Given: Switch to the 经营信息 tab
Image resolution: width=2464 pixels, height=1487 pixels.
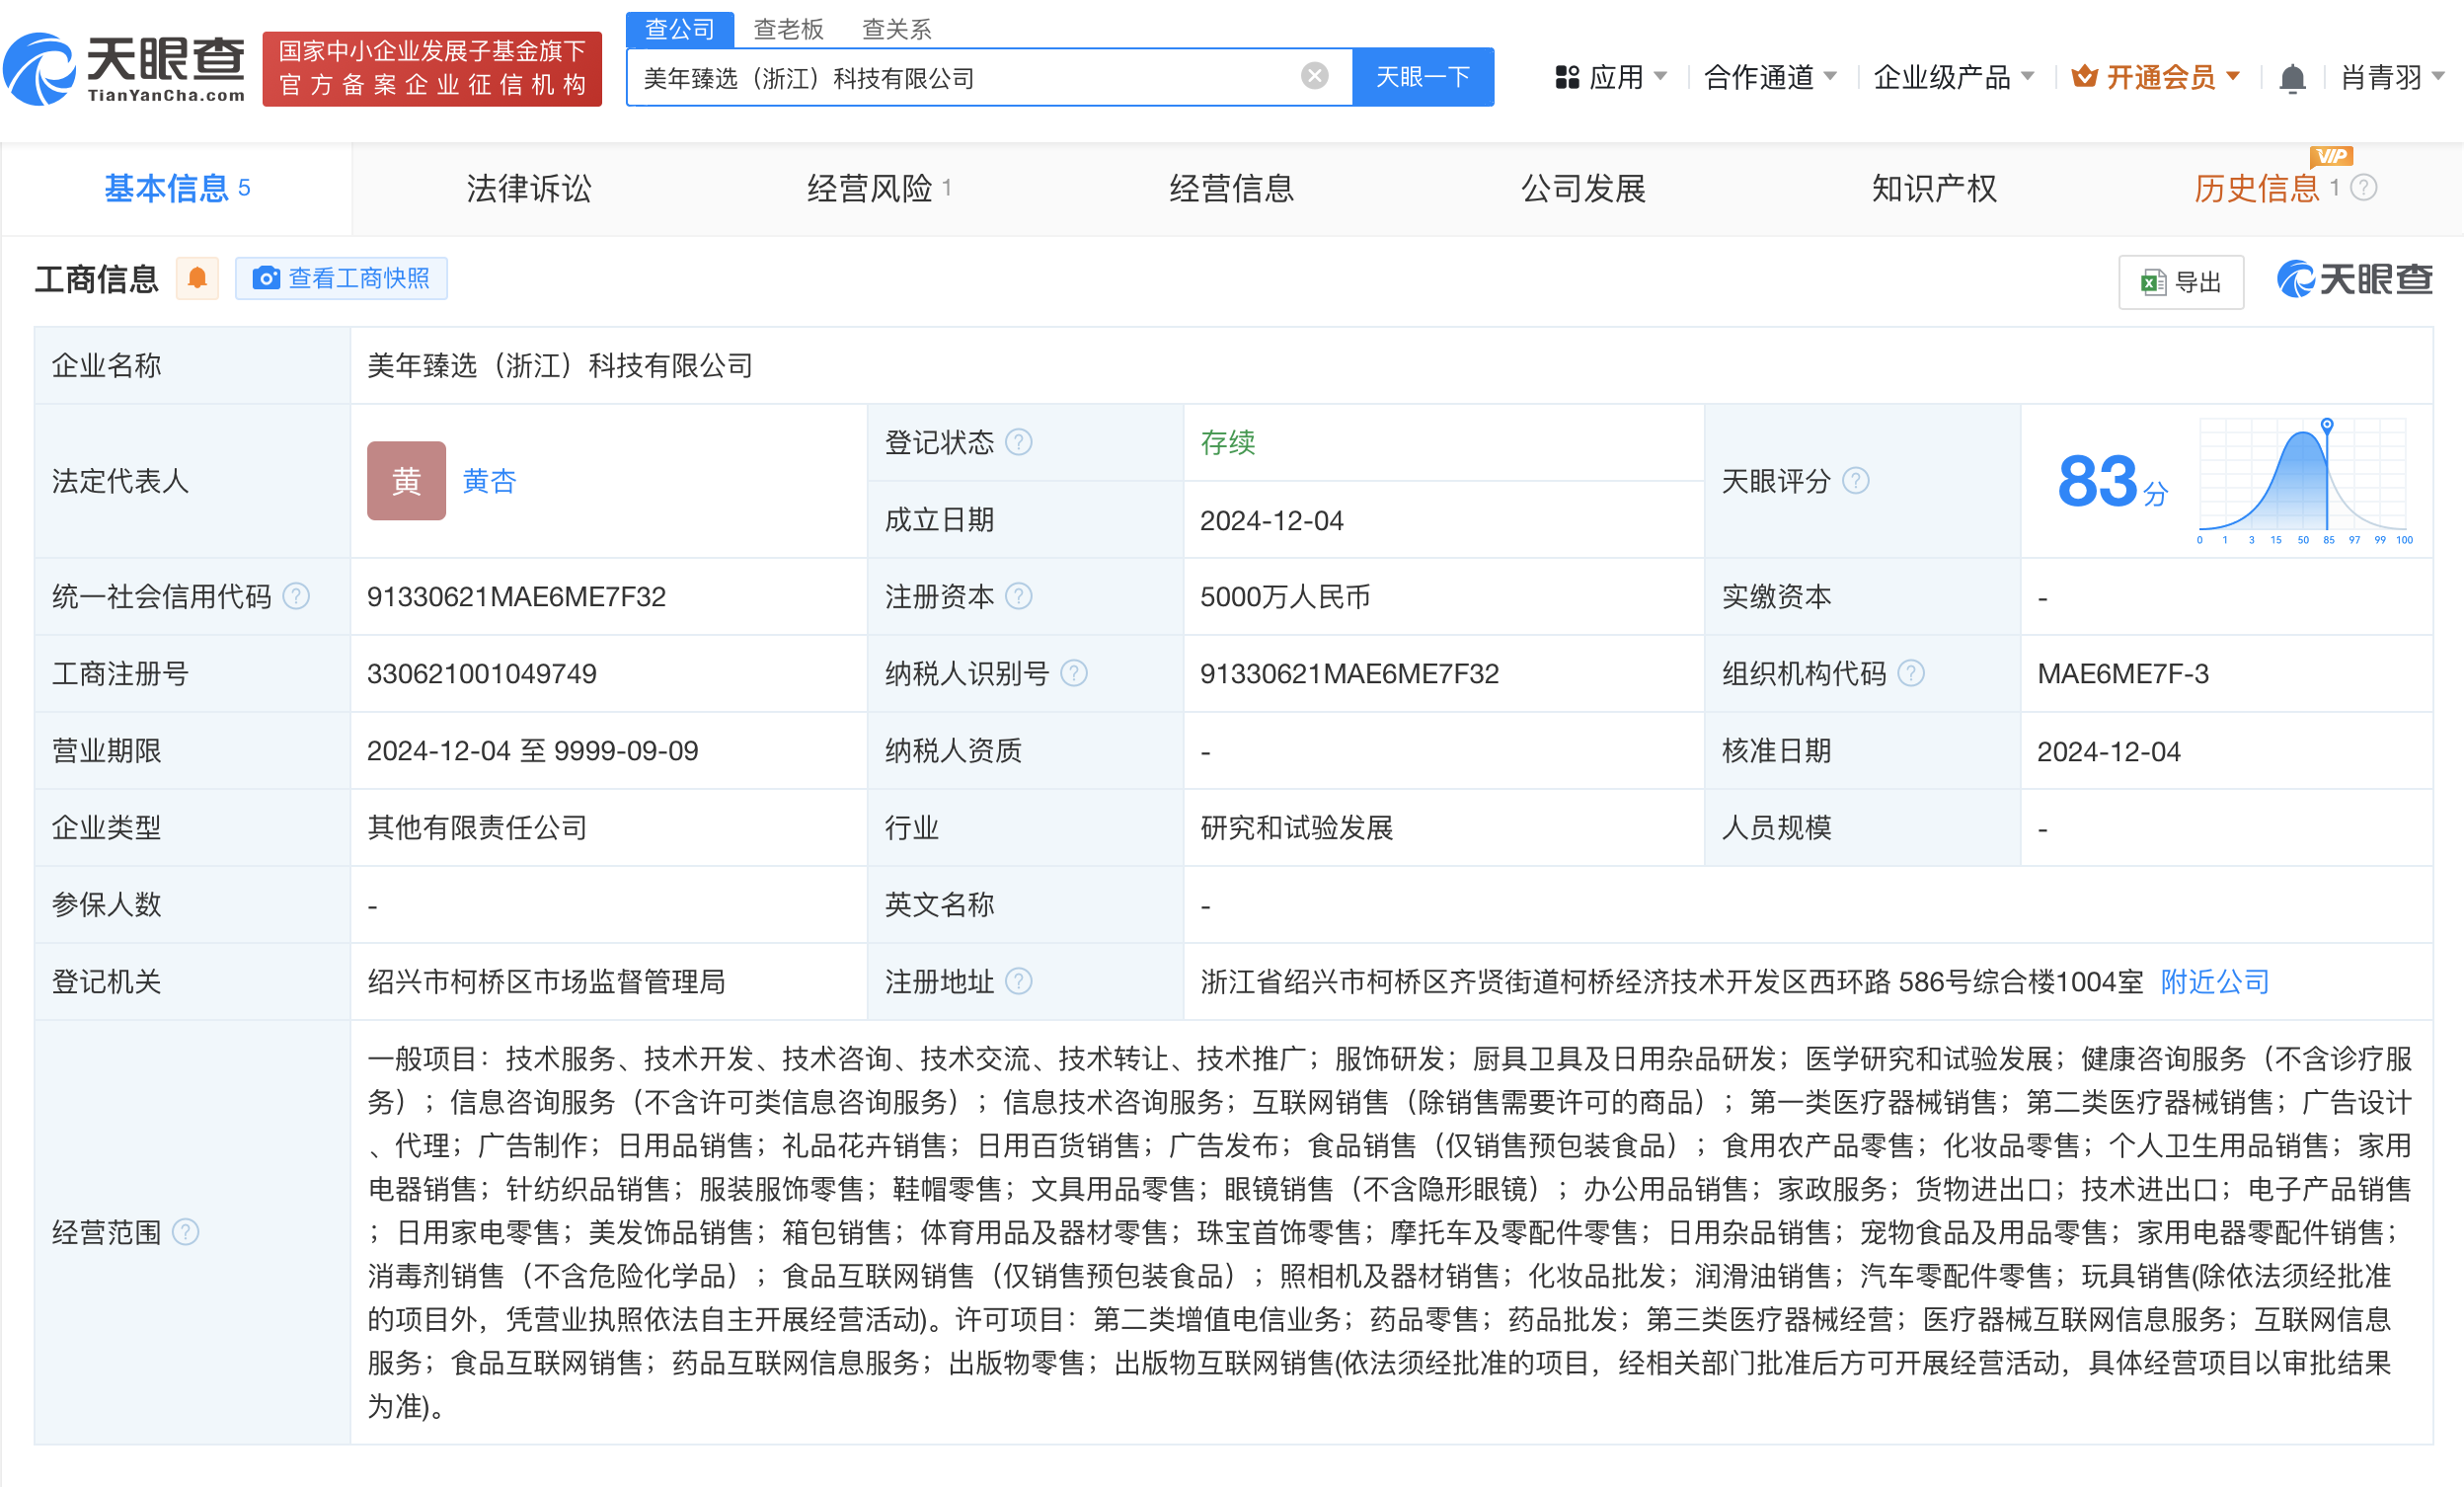Looking at the screenshot, I should [x=1232, y=188].
